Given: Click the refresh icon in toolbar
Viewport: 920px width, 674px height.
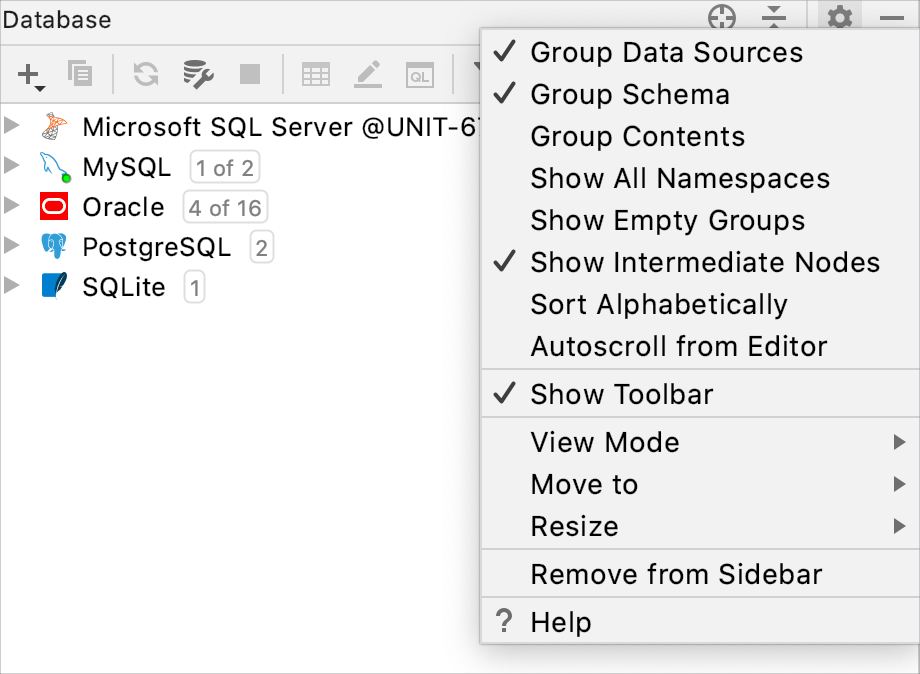Looking at the screenshot, I should pyautogui.click(x=146, y=74).
